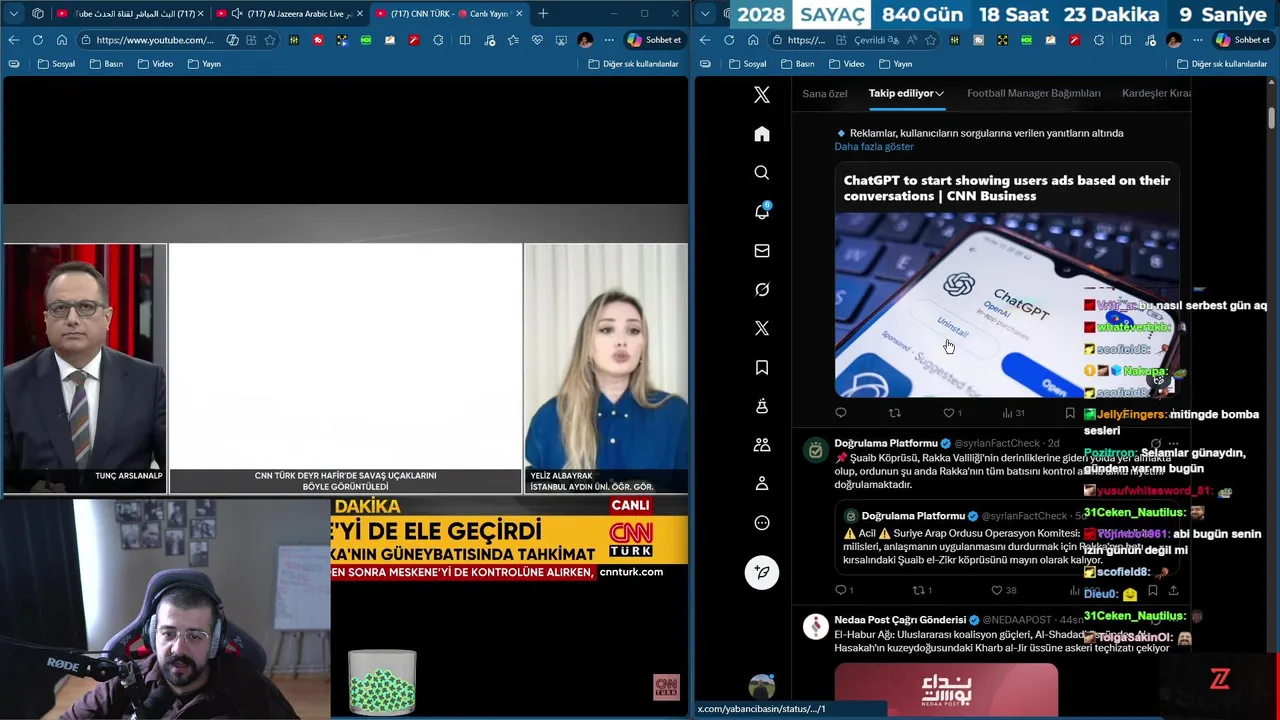Open Doğrulama Platformu avatar
1280x720 pixels.
[x=816, y=451]
